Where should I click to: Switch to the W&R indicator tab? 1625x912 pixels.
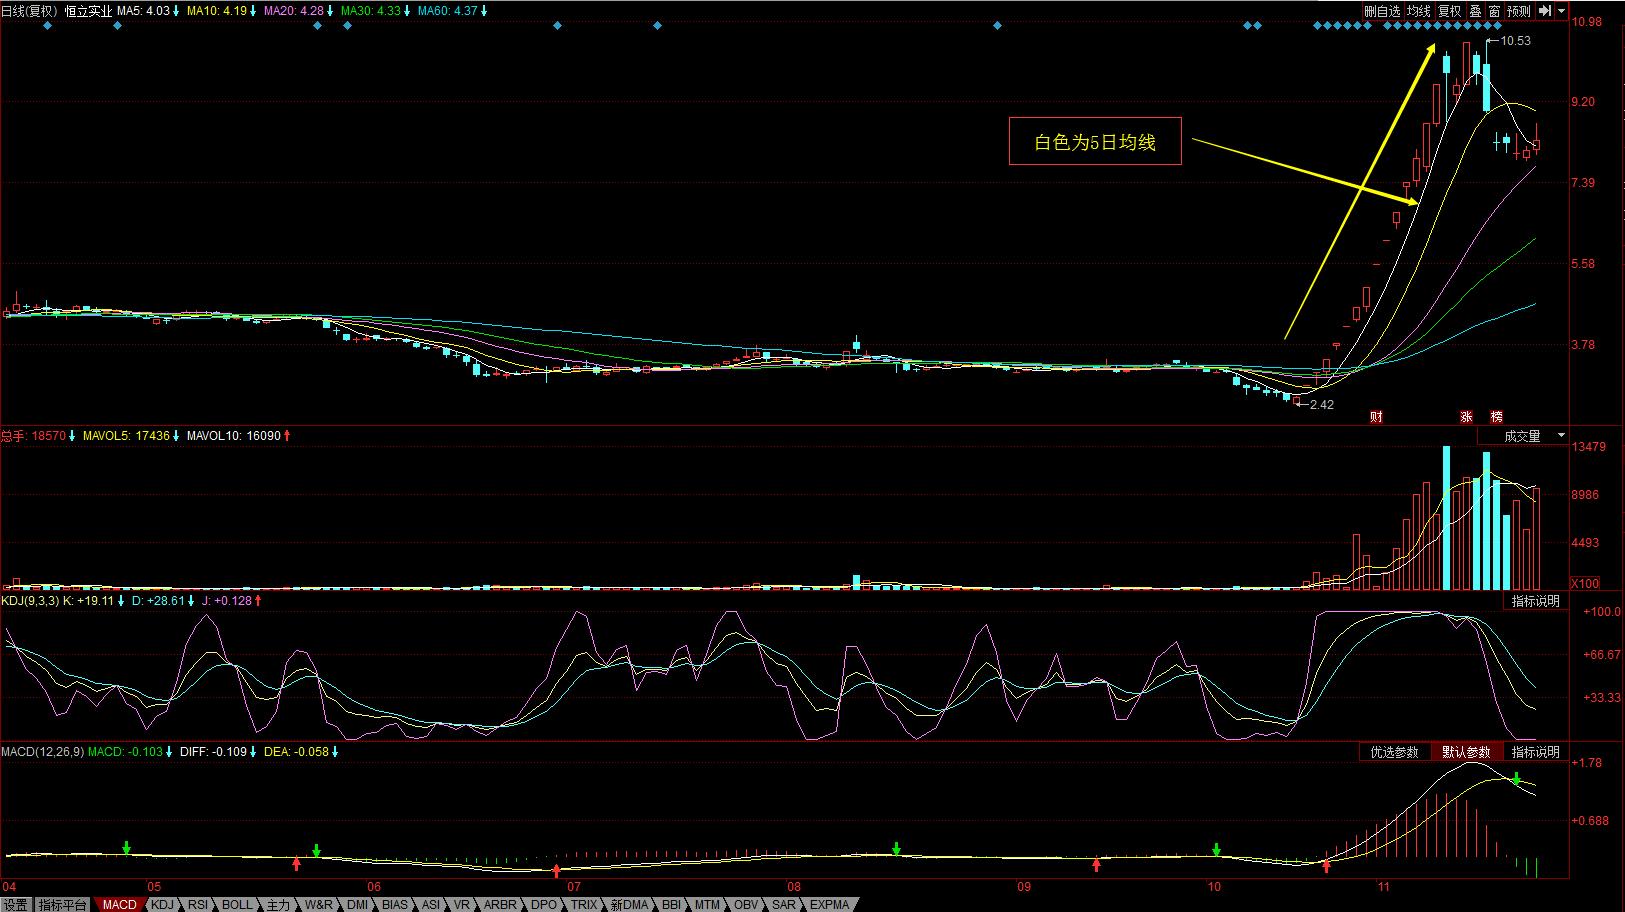tap(319, 905)
